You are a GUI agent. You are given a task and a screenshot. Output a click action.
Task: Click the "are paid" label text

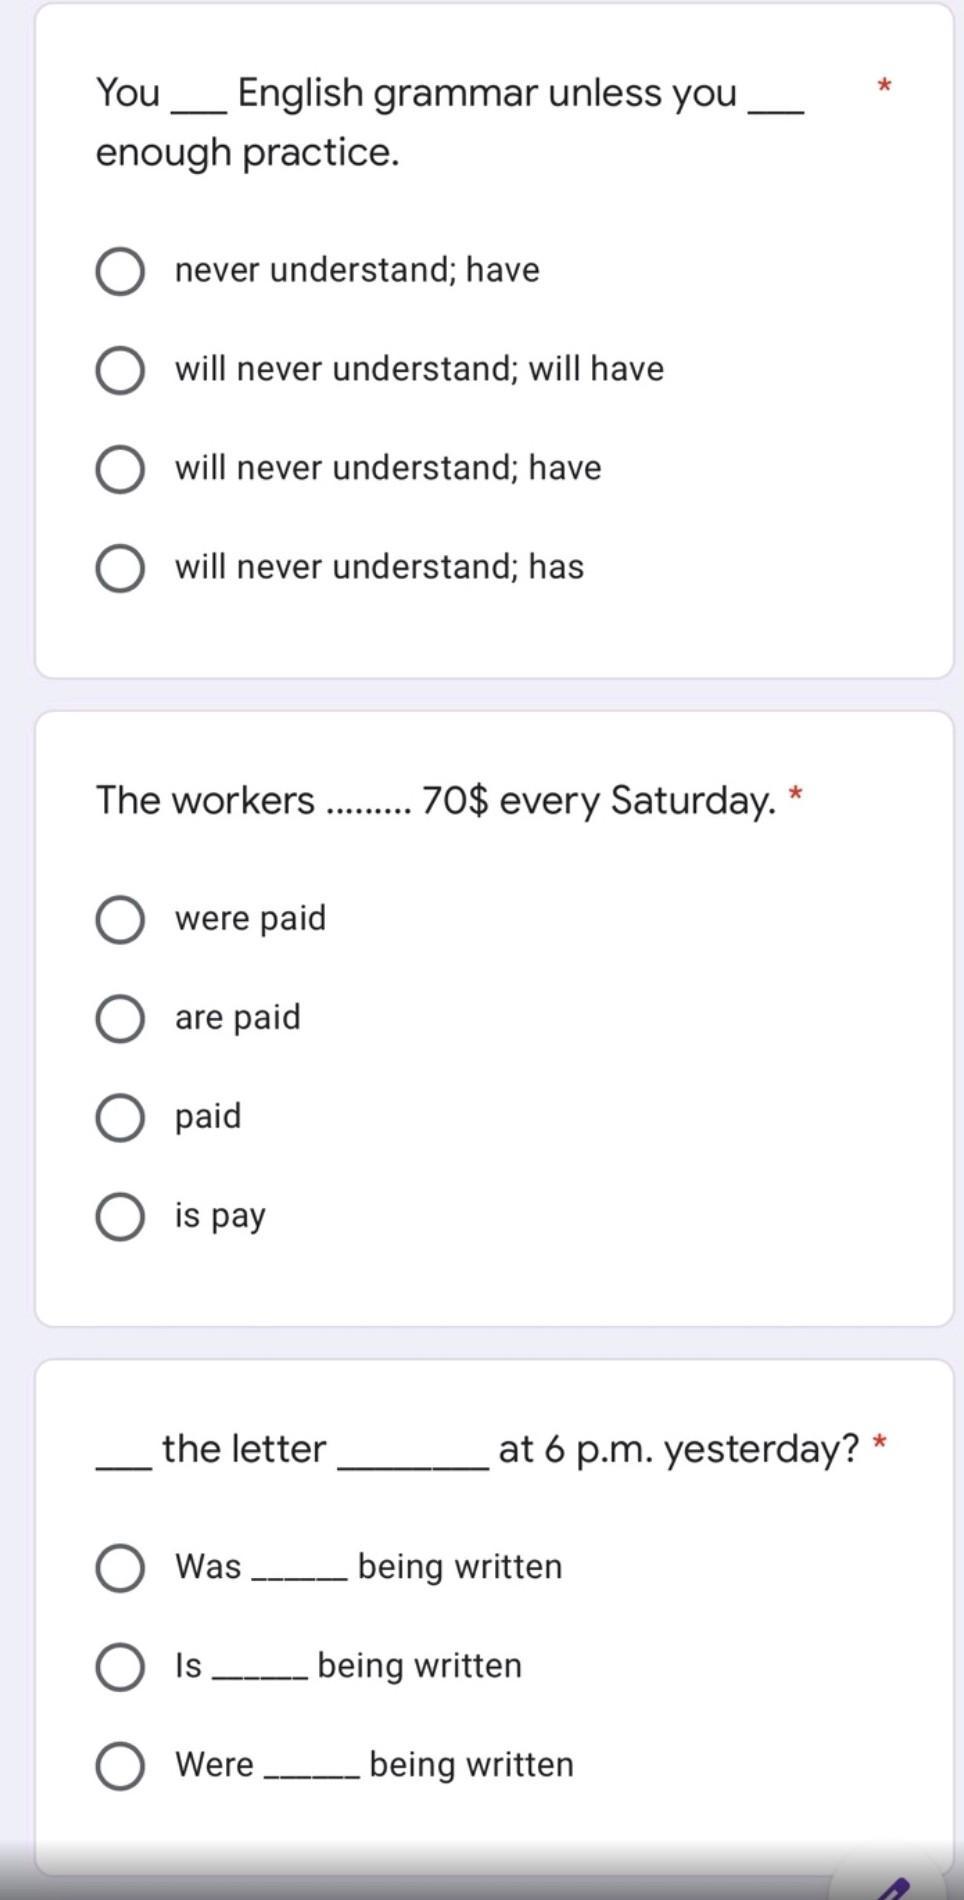point(238,1017)
